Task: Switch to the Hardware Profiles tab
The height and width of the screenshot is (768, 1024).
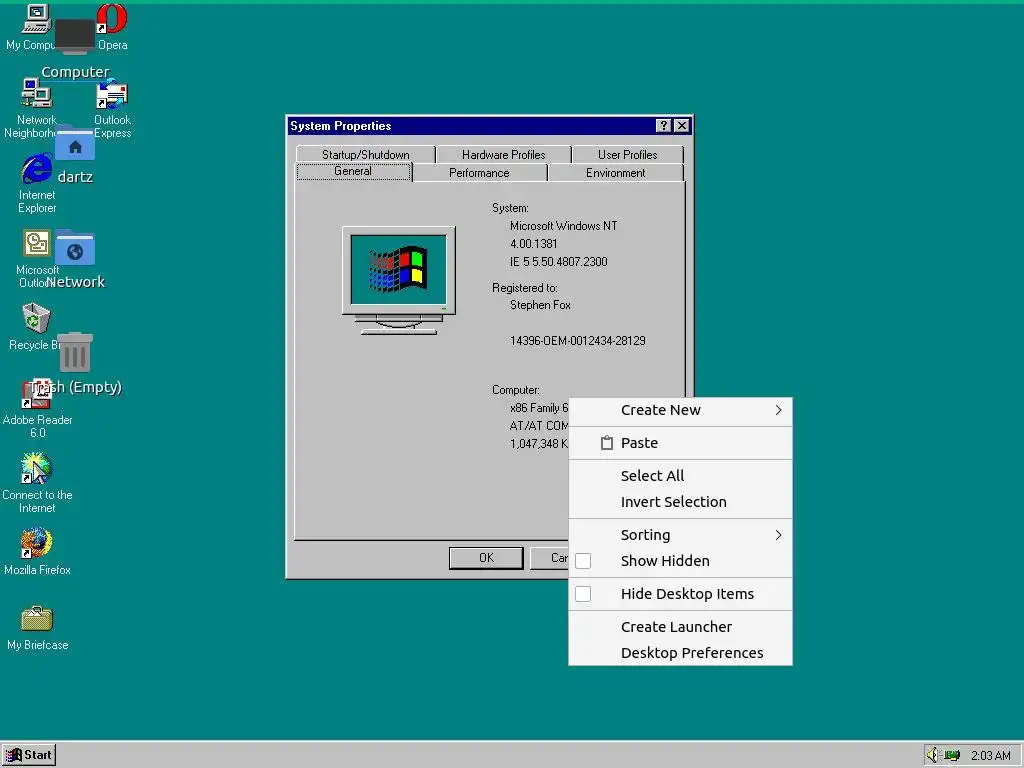Action: point(504,155)
